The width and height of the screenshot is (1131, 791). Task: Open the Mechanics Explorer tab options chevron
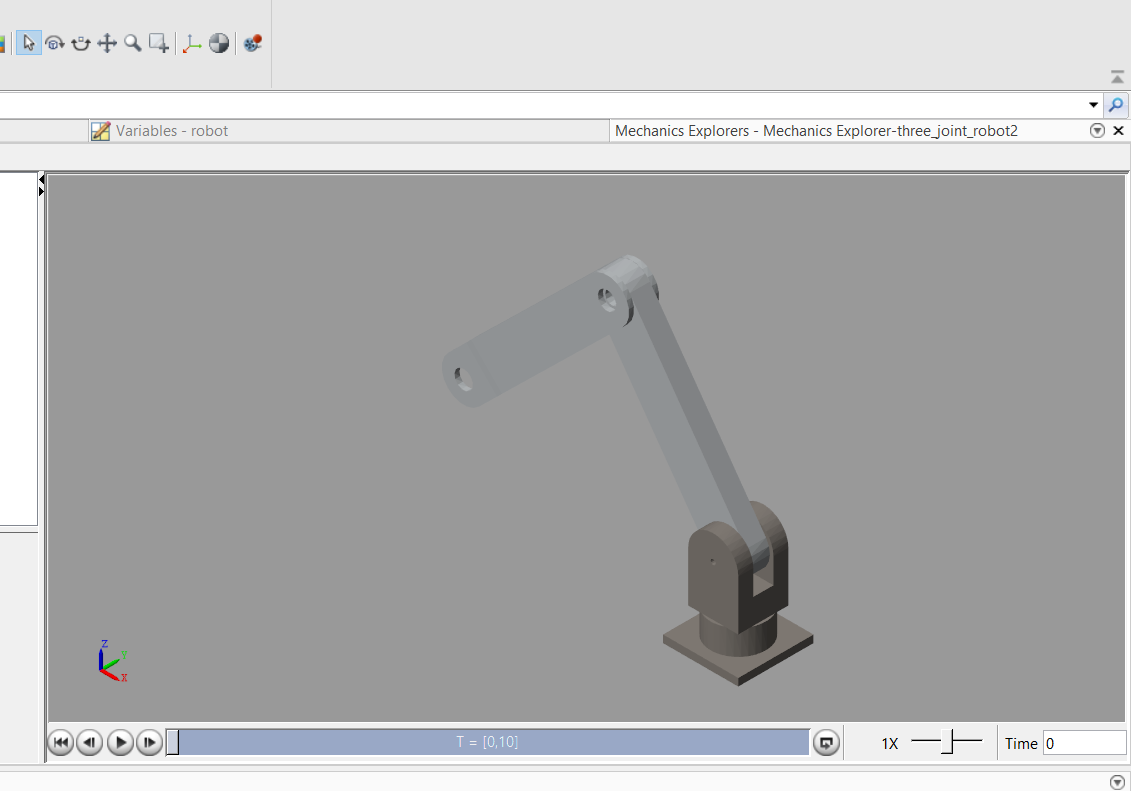(1097, 130)
